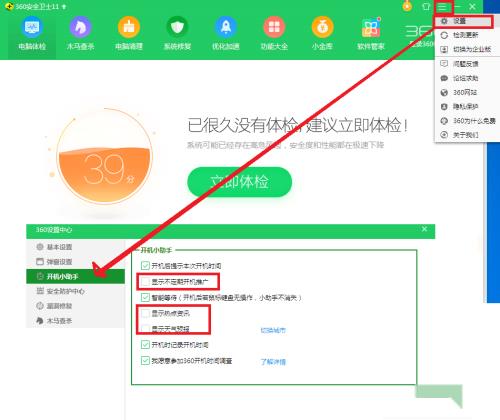Choose 论坛求助 menu entry
Screen dimensions: 500x420
[466, 78]
